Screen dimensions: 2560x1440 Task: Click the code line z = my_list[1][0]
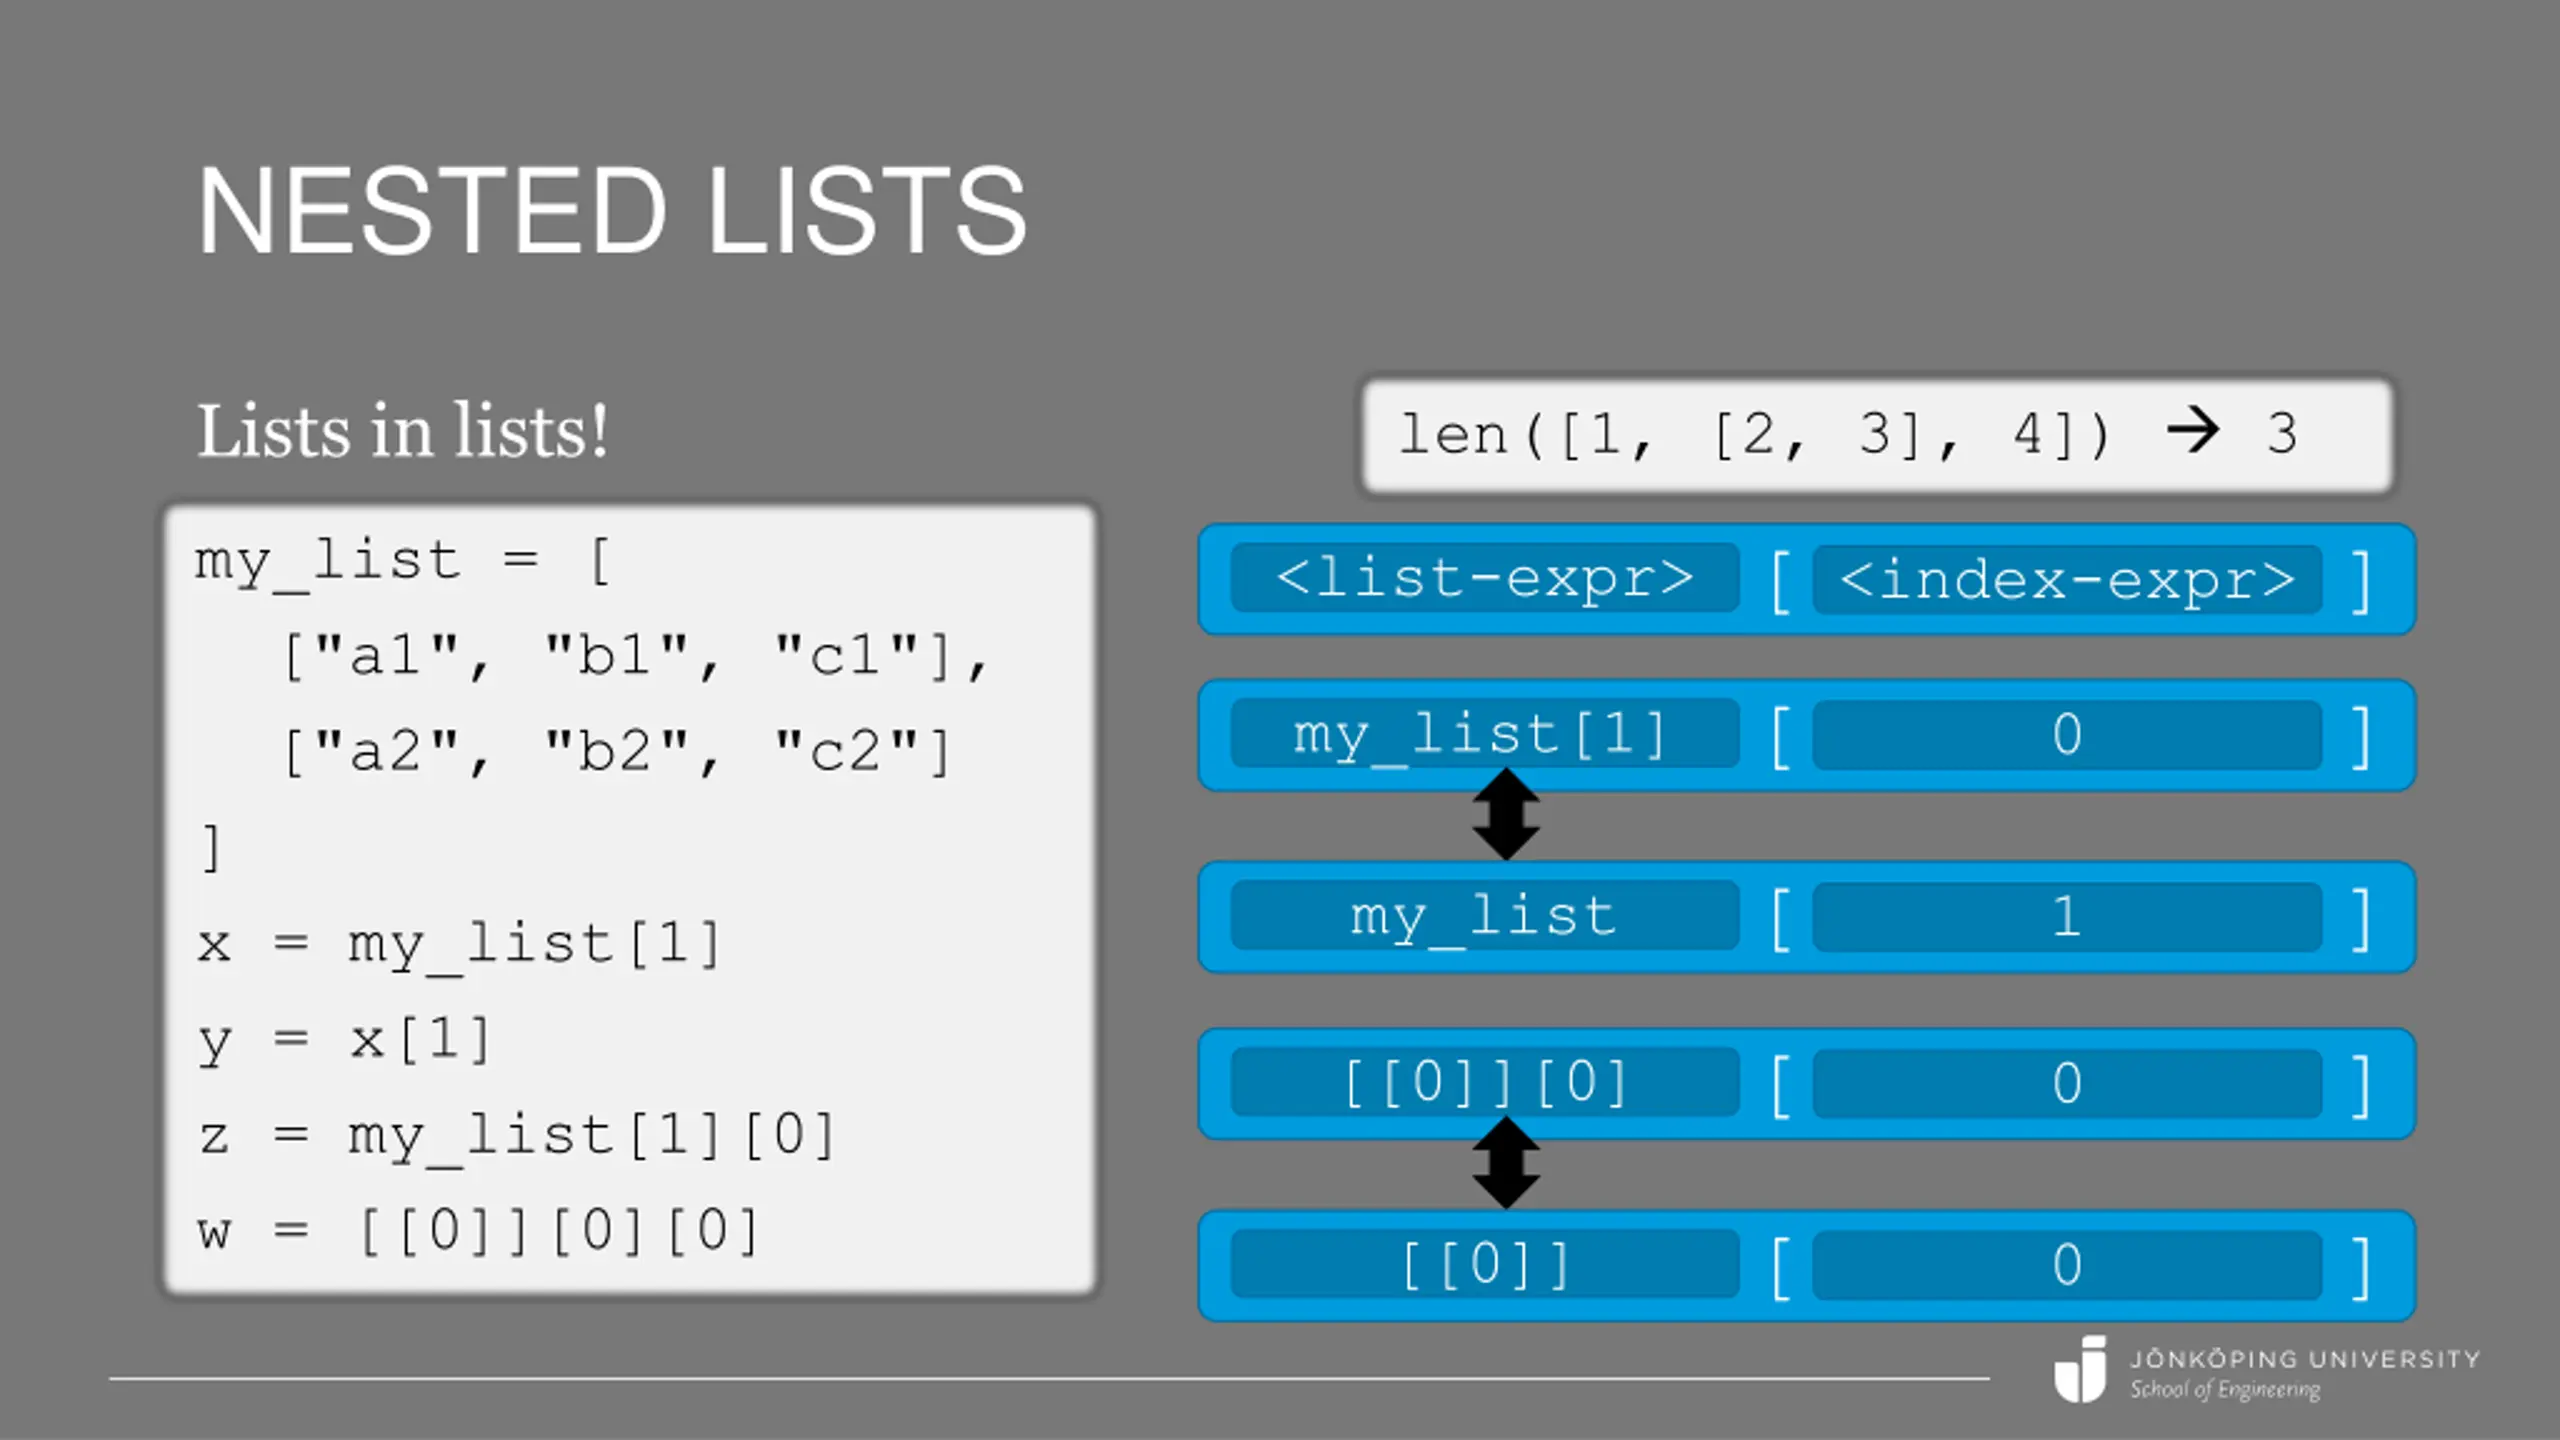[517, 1136]
